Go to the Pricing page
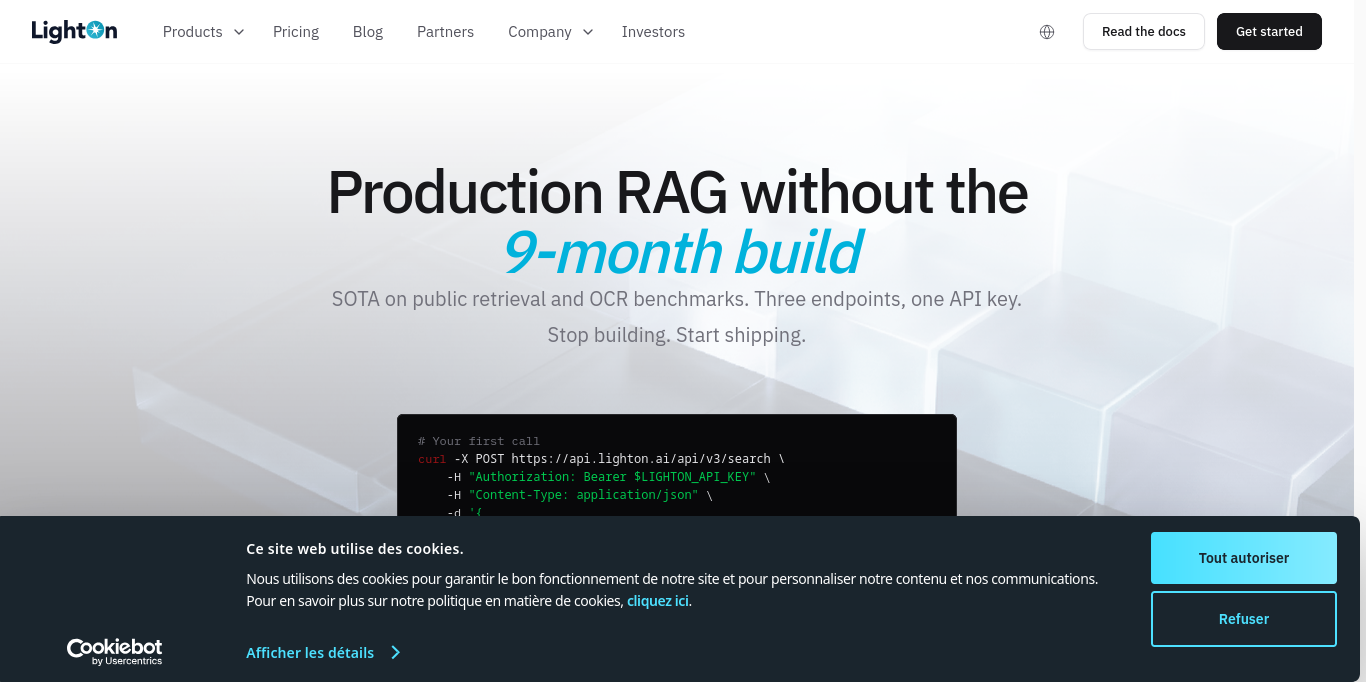This screenshot has height=682, width=1366. pos(296,32)
